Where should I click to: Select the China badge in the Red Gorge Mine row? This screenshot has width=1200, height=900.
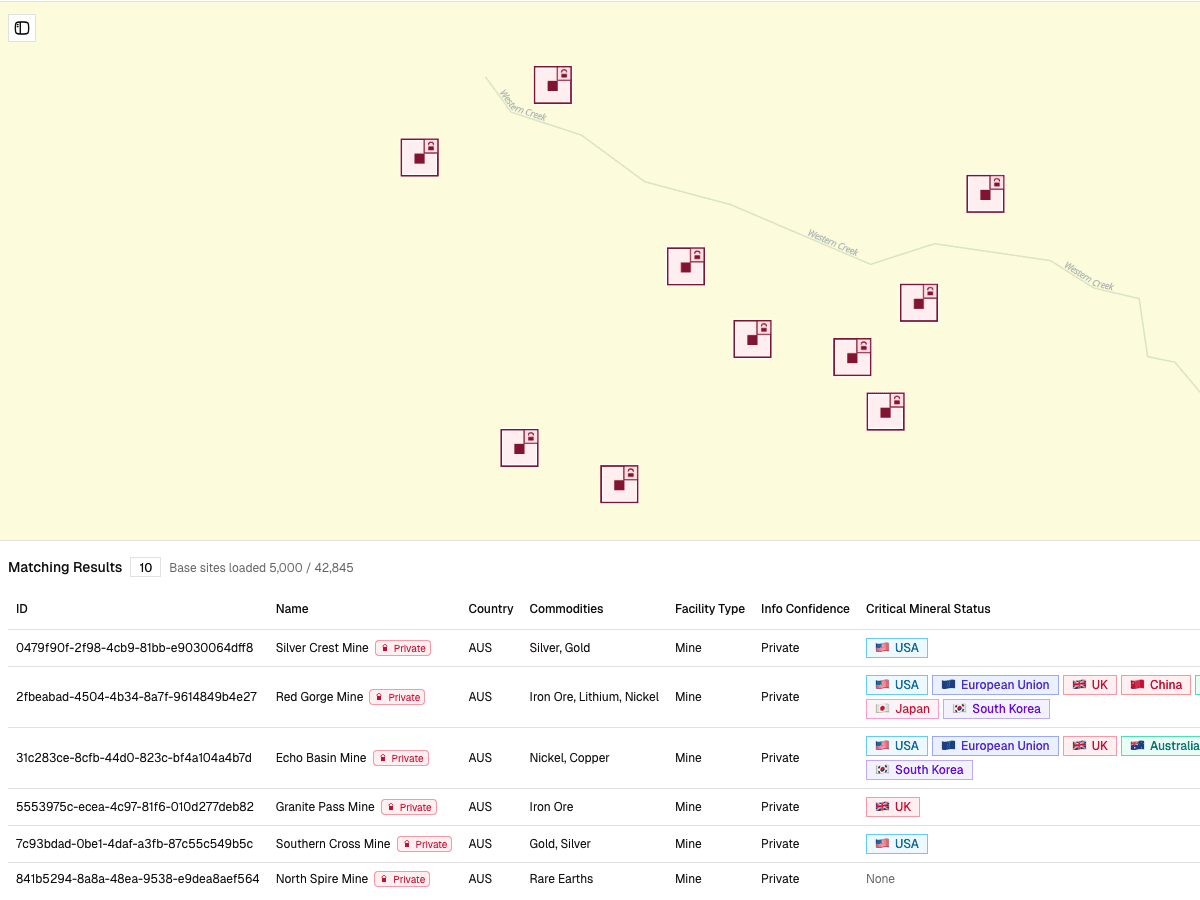click(1156, 684)
